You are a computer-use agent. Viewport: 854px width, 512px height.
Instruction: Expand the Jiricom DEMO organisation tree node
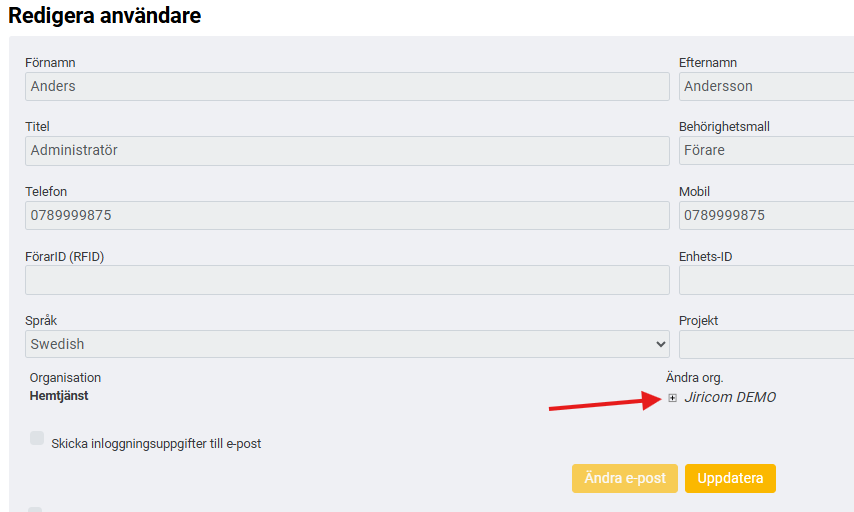point(672,398)
